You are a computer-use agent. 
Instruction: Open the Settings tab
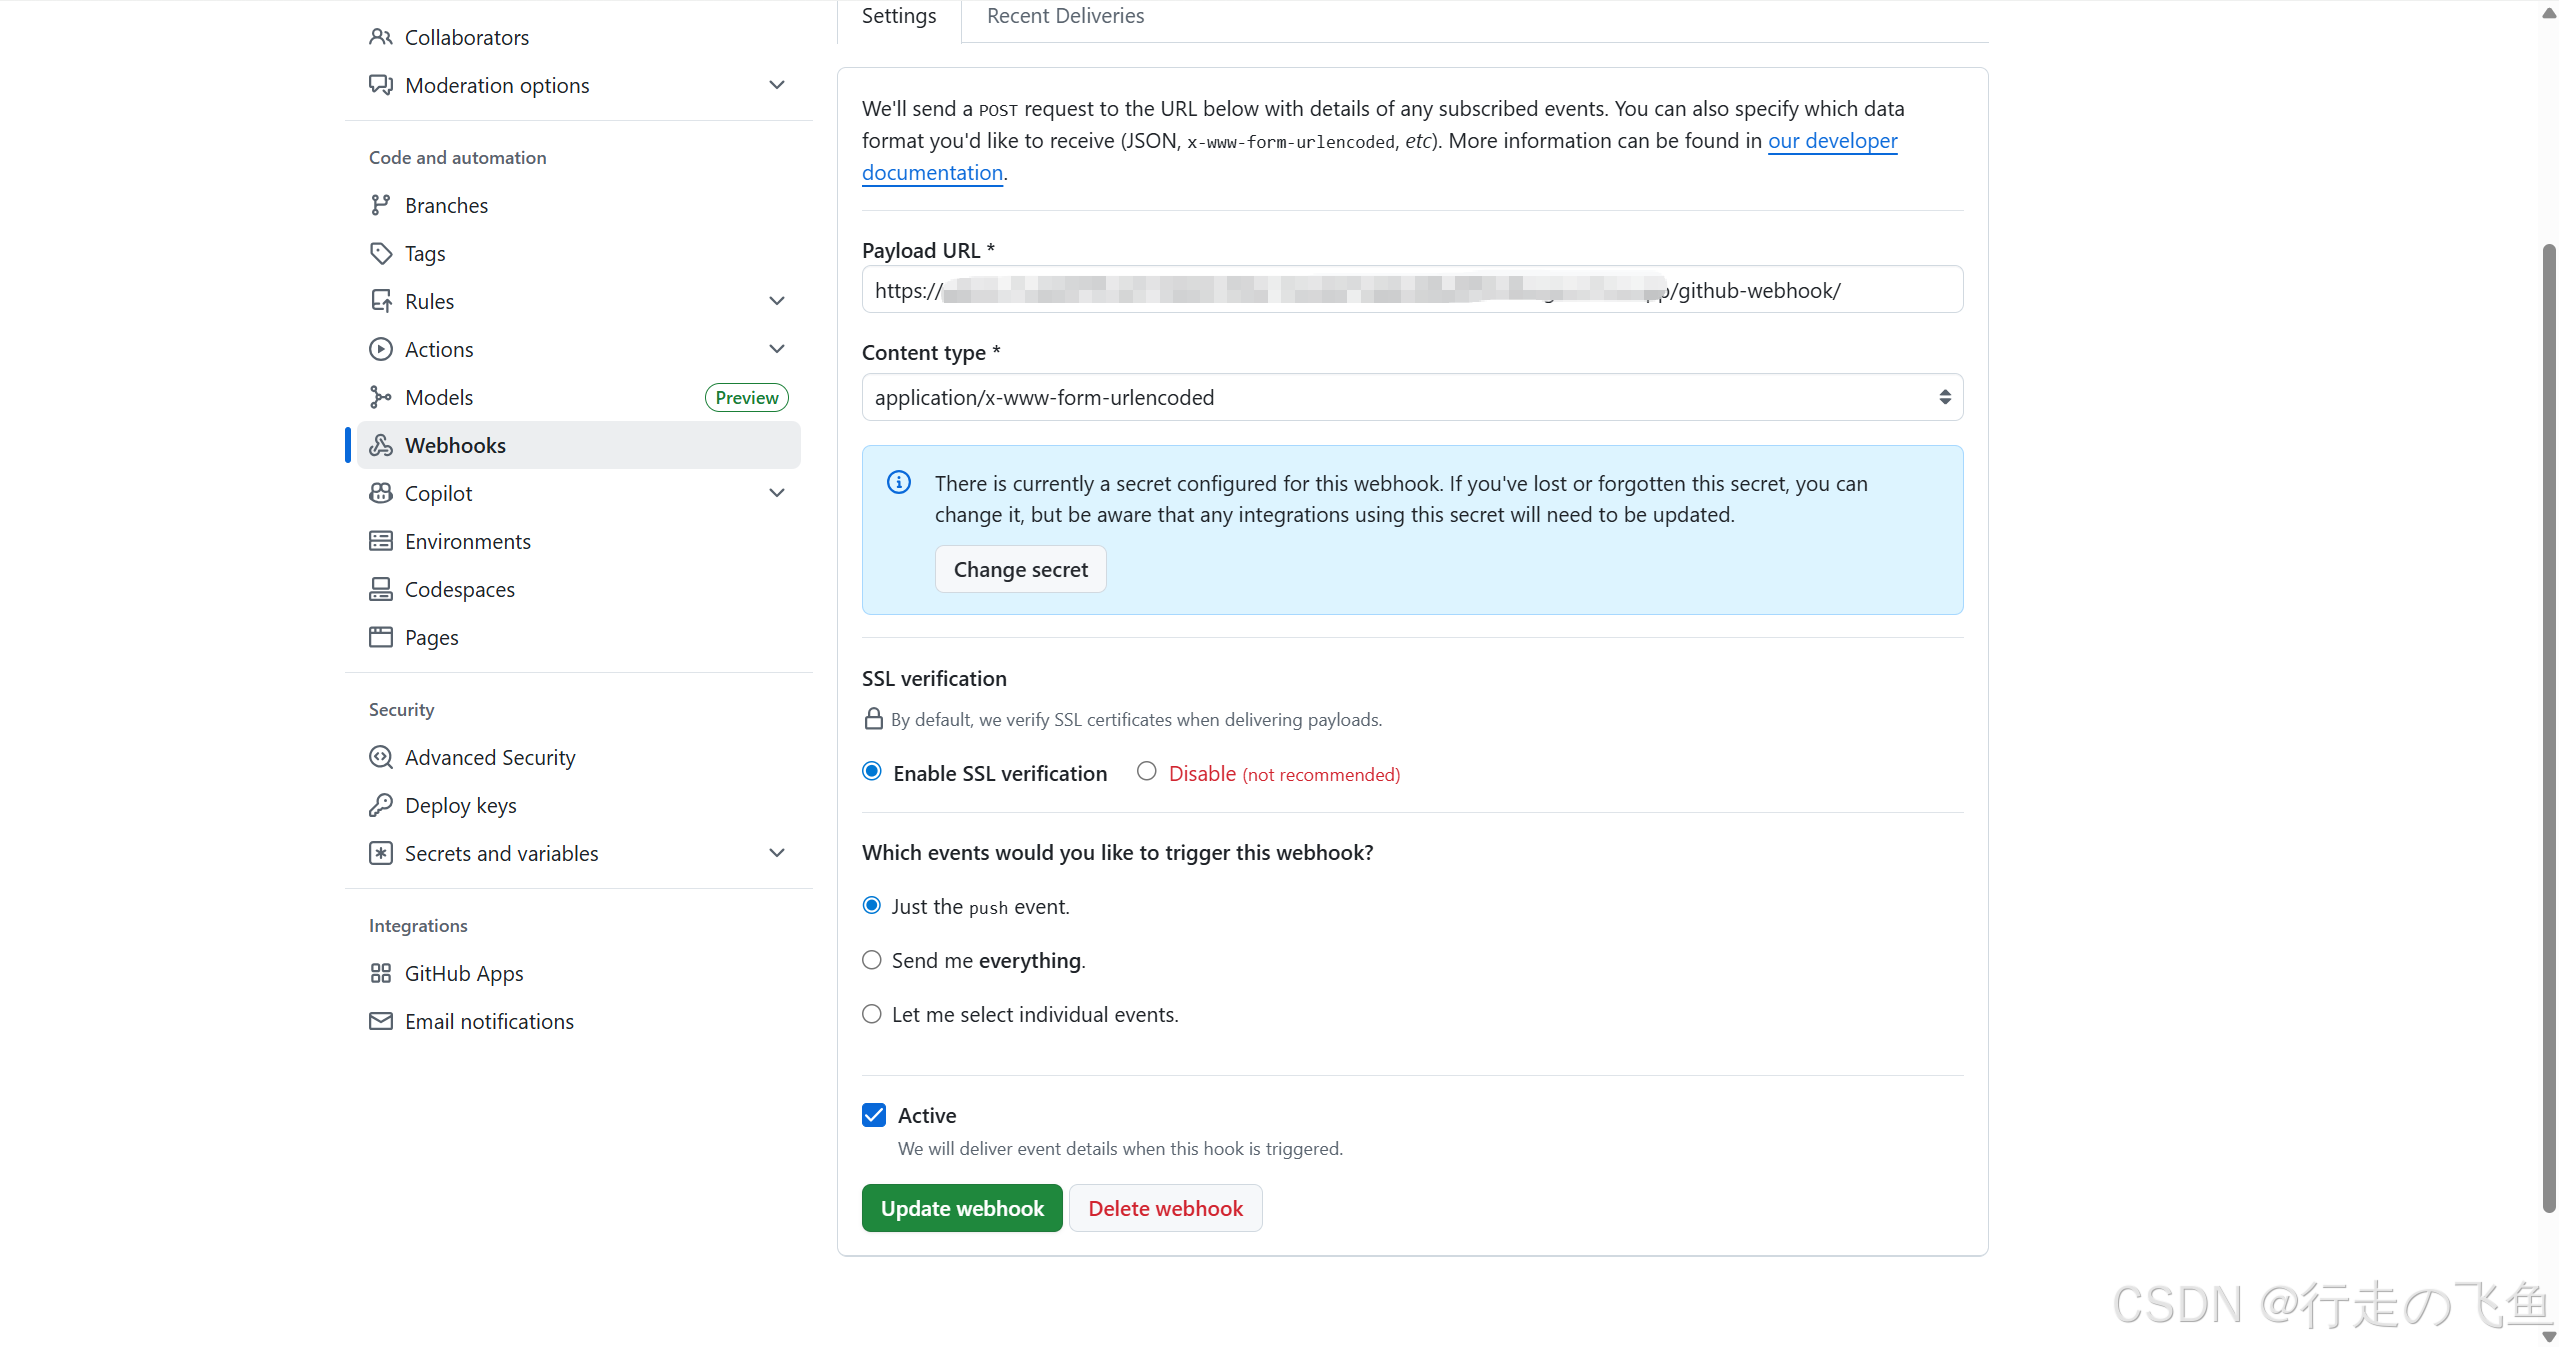tap(899, 16)
